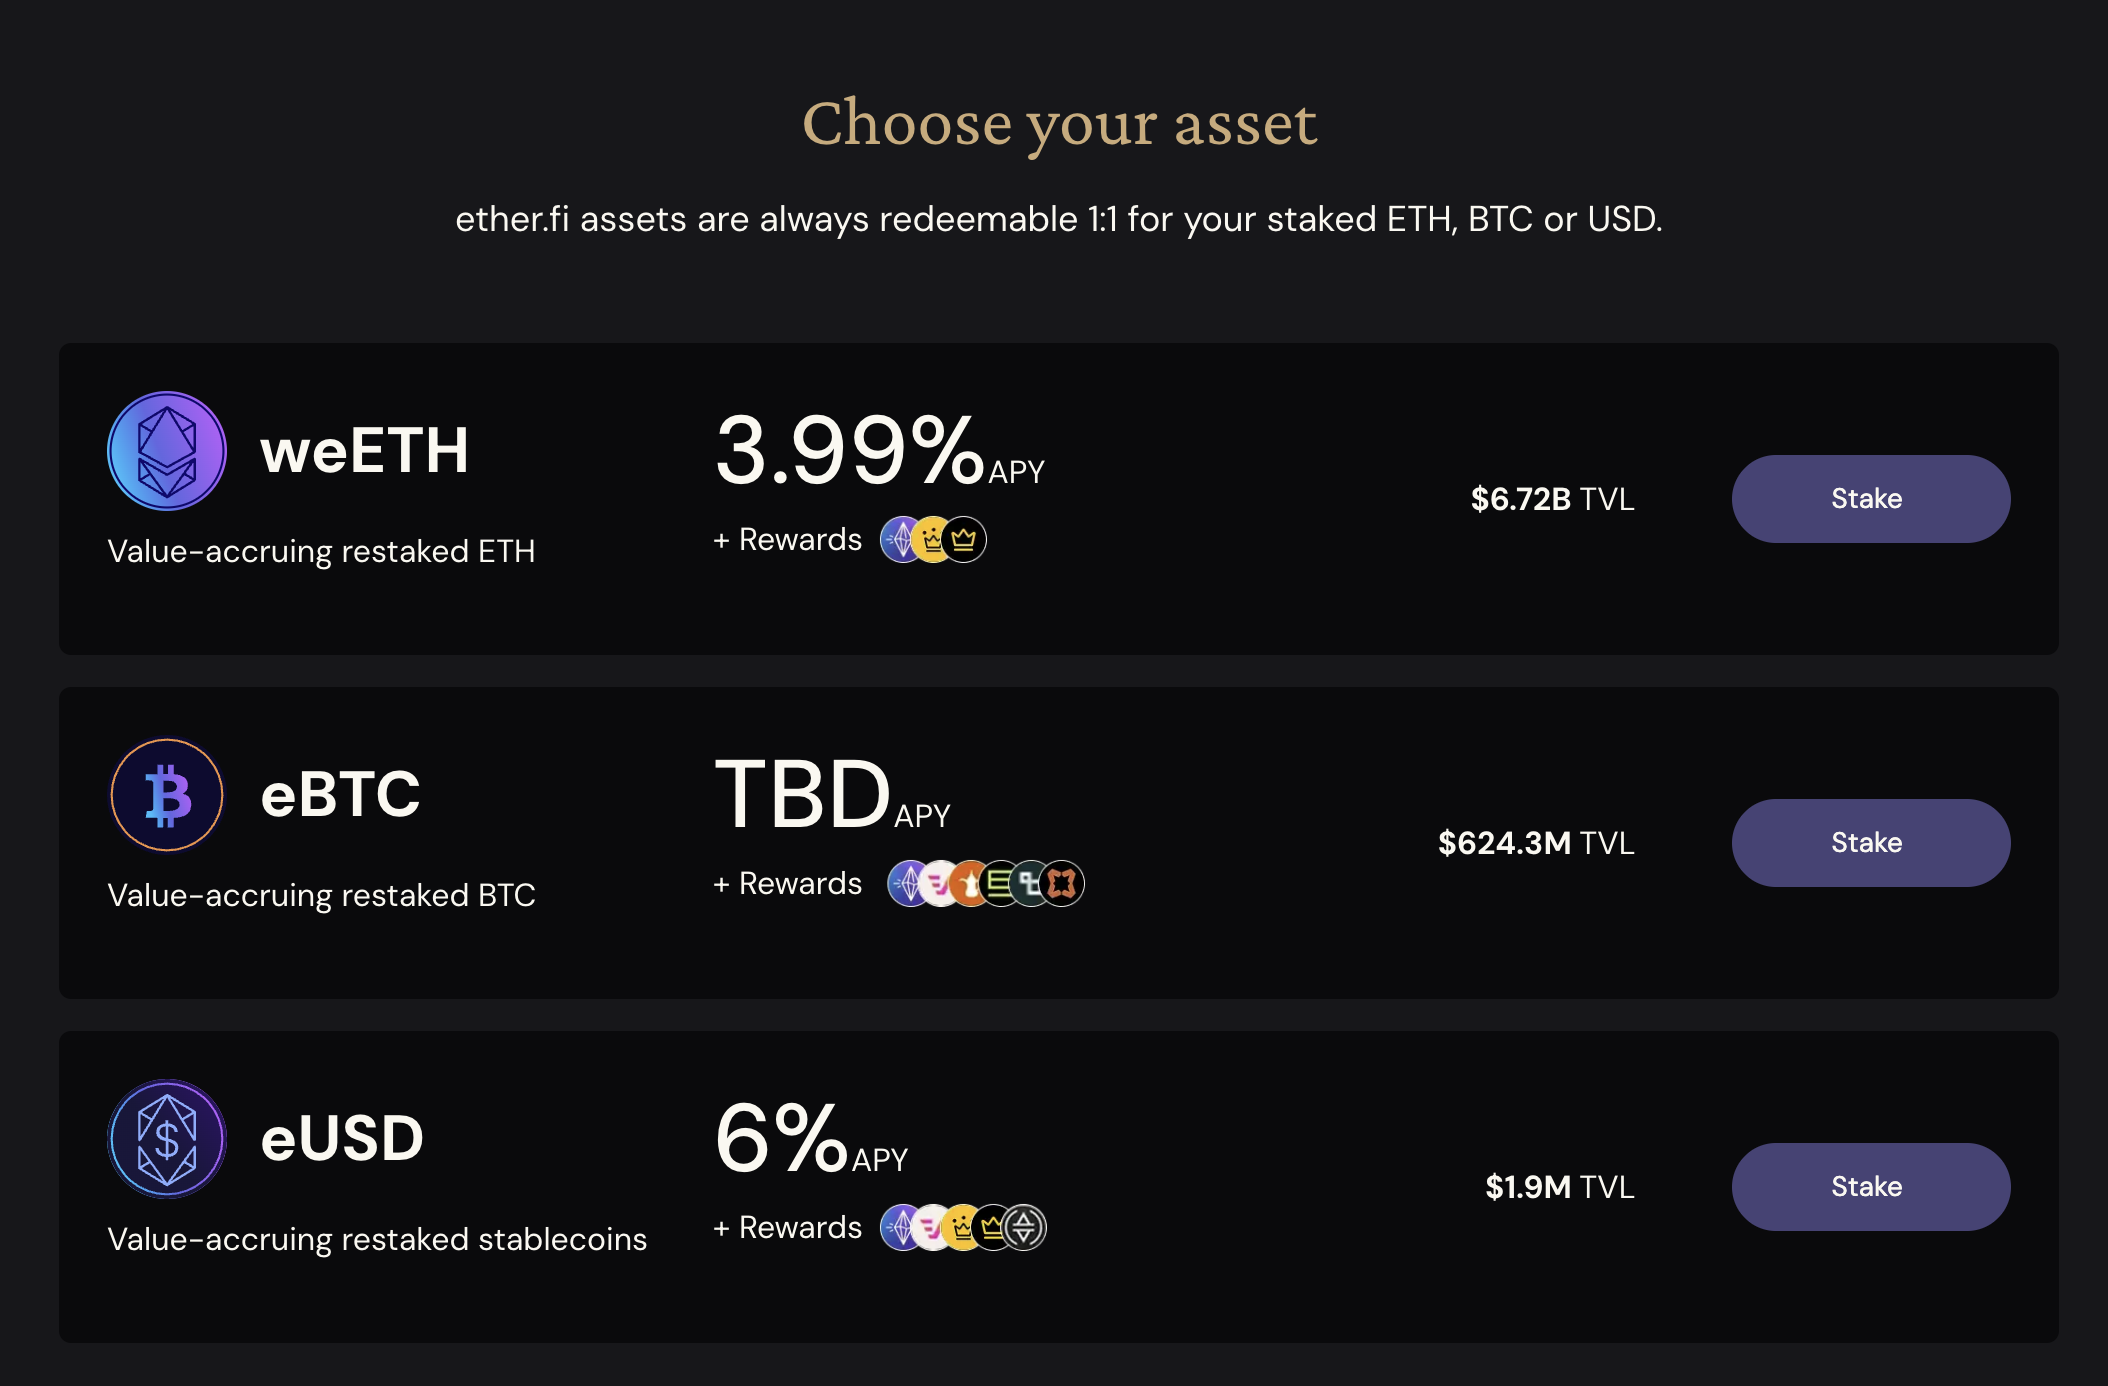Click green-lined reward icon in eBTC row
Screen dimensions: 2108x1386
(x=1000, y=884)
